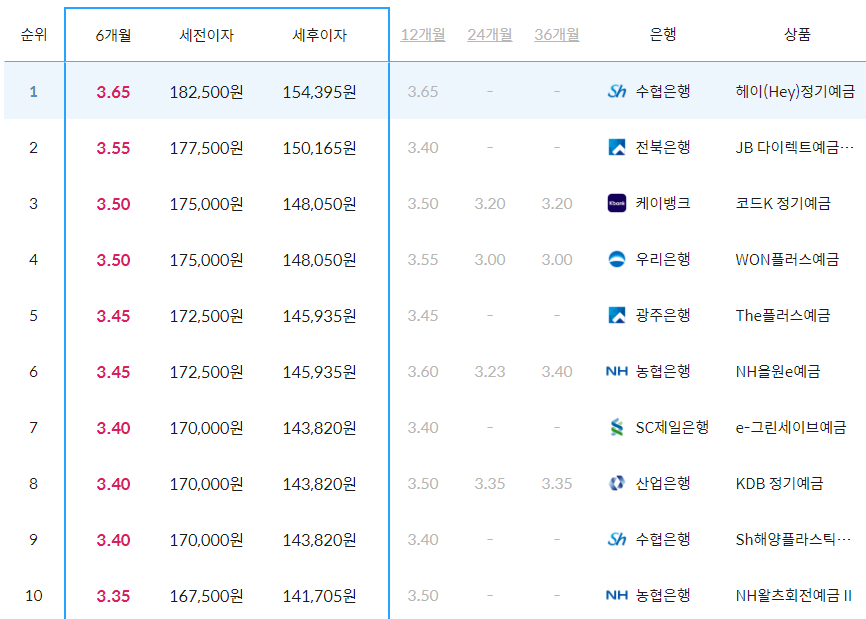Click the 177,500원 pre-tax interest
The image size is (866, 619).
click(207, 148)
